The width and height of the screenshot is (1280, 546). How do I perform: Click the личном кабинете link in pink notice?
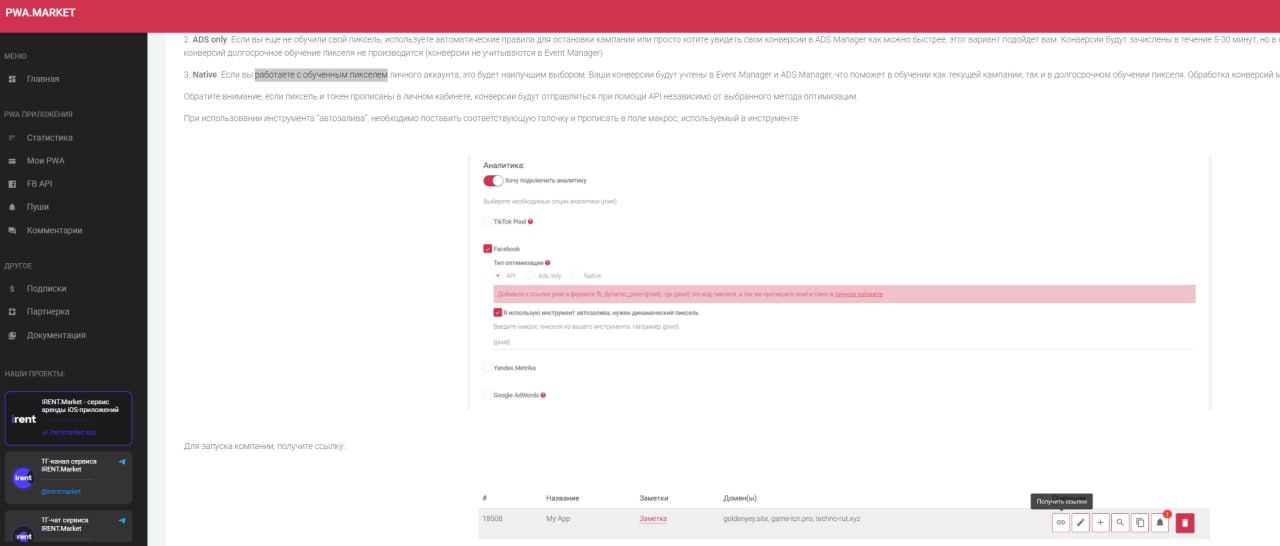858,295
